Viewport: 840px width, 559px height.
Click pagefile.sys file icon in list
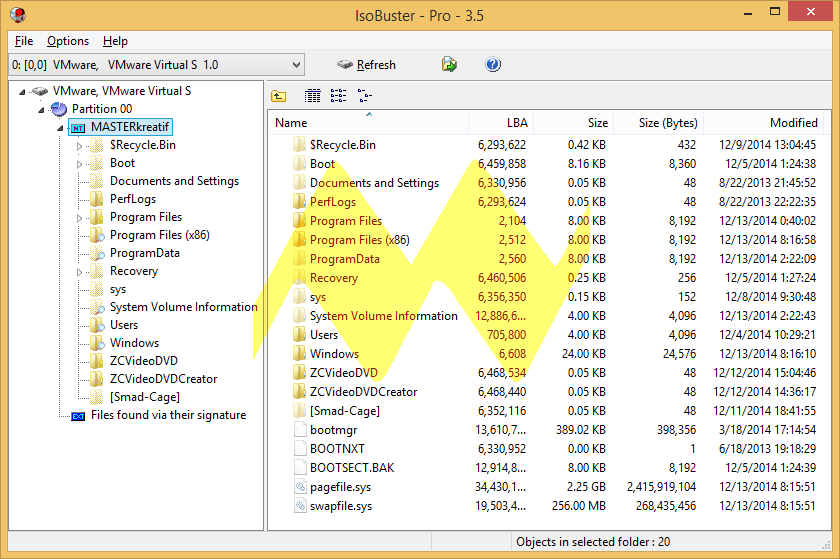300,487
